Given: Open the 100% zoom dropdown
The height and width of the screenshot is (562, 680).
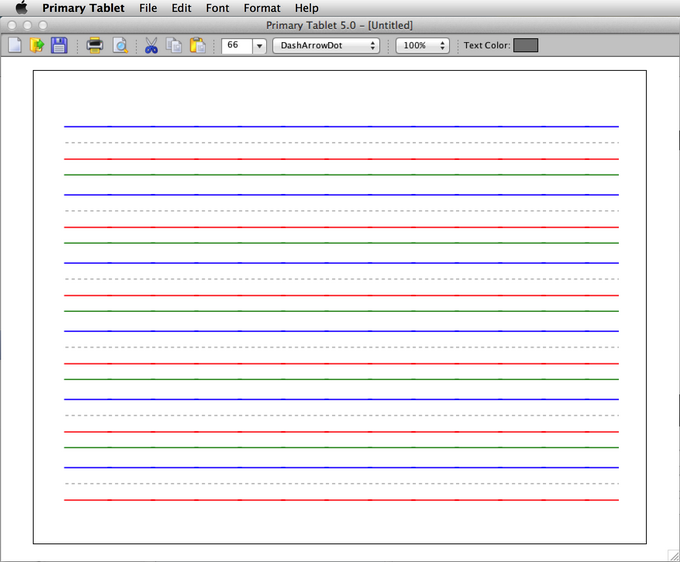Looking at the screenshot, I should point(422,45).
